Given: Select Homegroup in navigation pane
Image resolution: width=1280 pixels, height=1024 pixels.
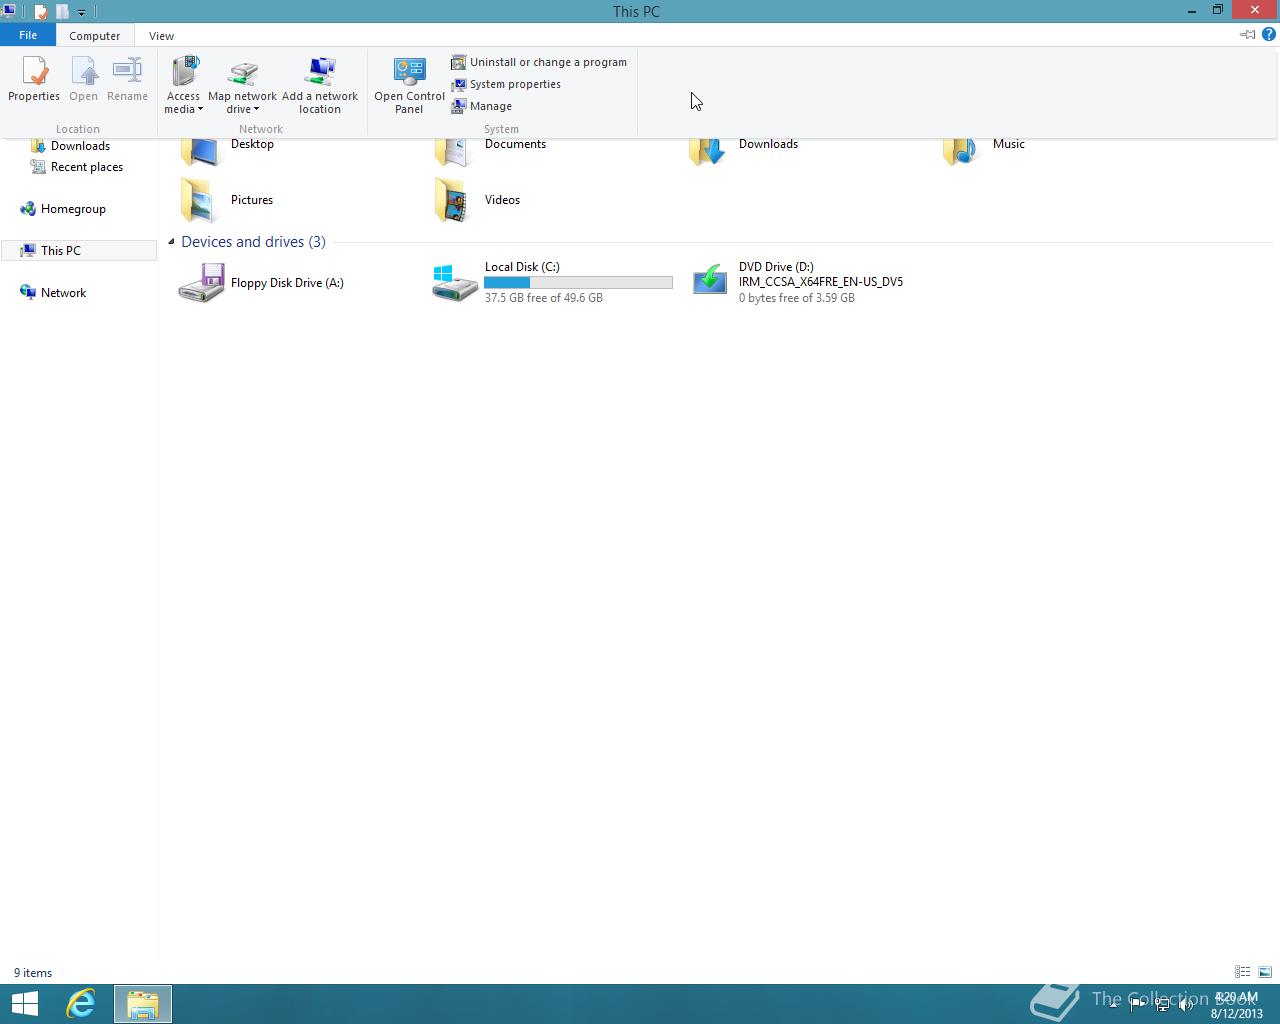Looking at the screenshot, I should pos(73,209).
